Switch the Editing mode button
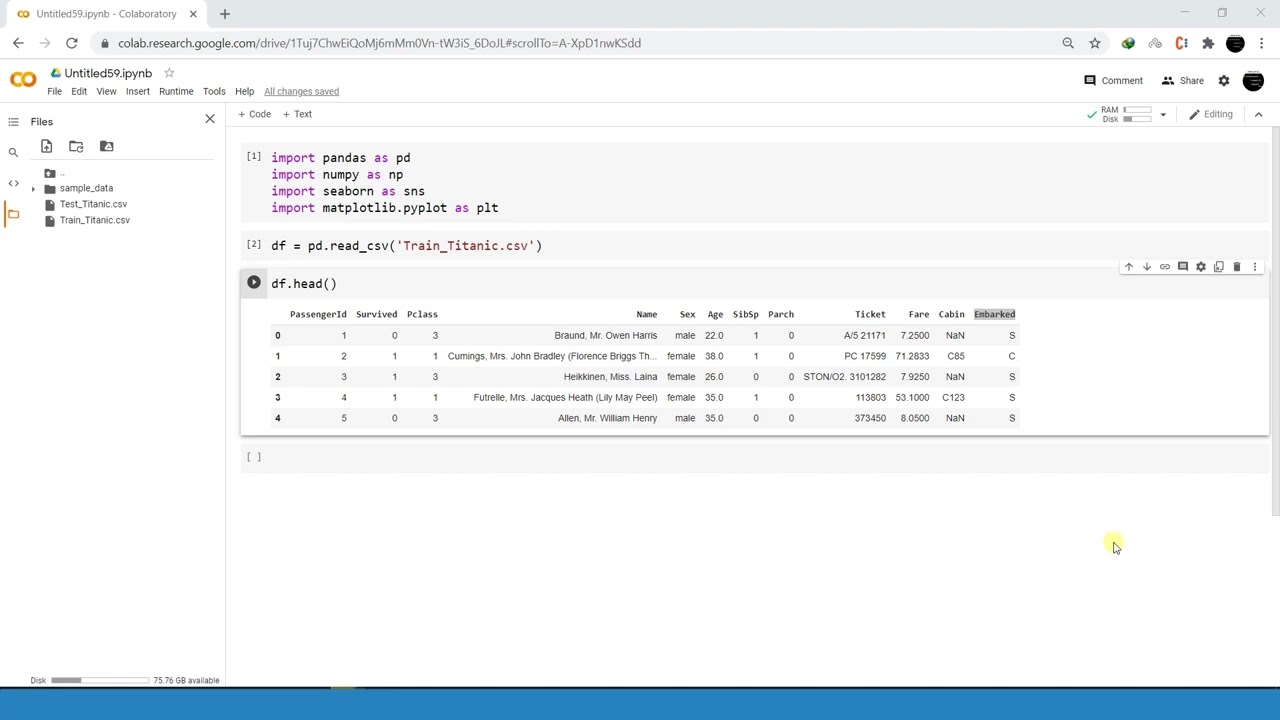 click(x=1211, y=114)
